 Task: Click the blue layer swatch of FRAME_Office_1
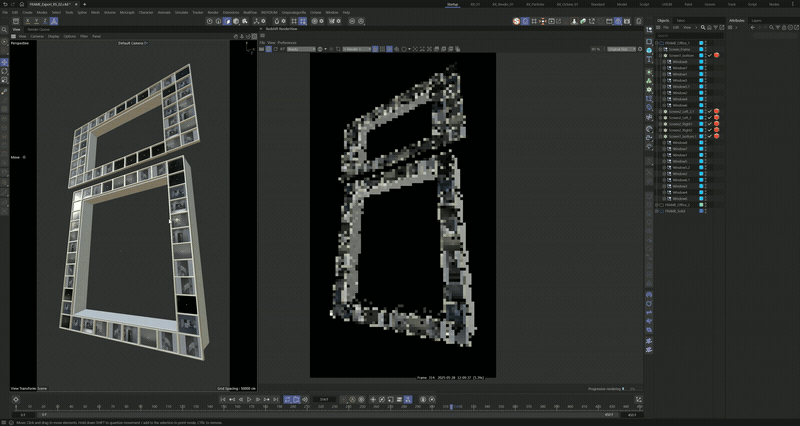pyautogui.click(x=701, y=43)
